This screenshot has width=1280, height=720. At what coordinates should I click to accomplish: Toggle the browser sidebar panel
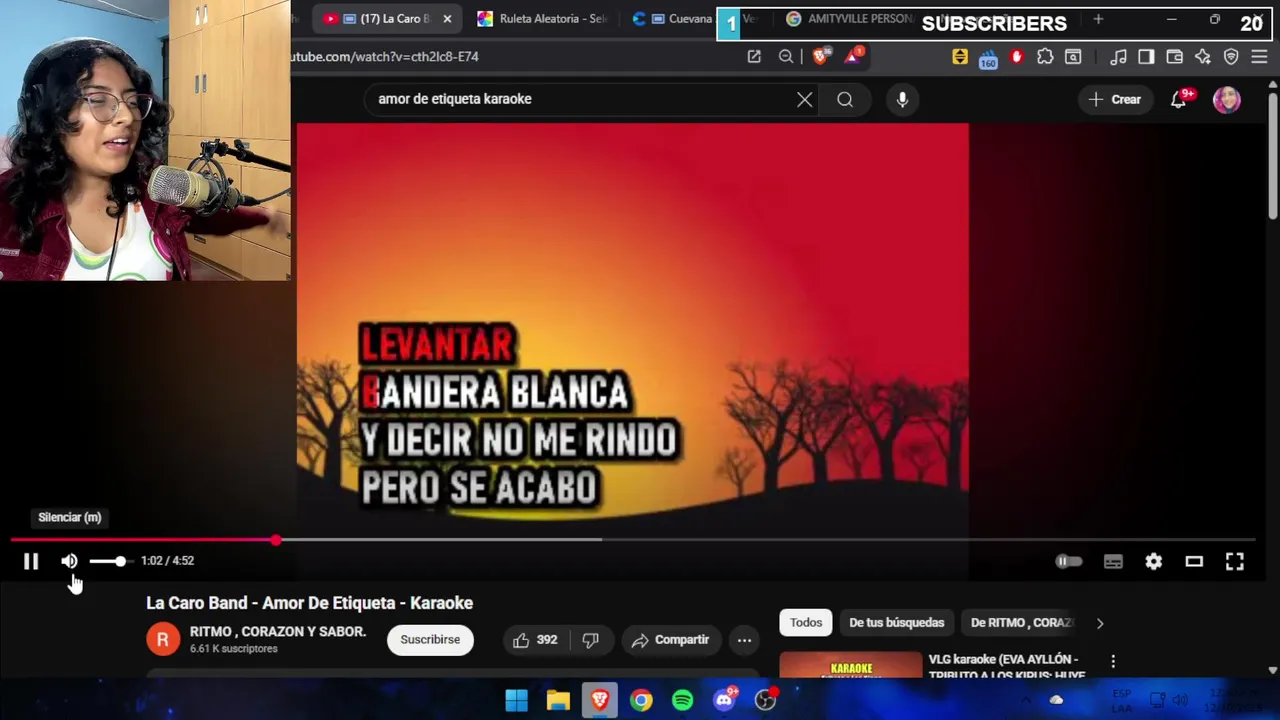[1146, 57]
